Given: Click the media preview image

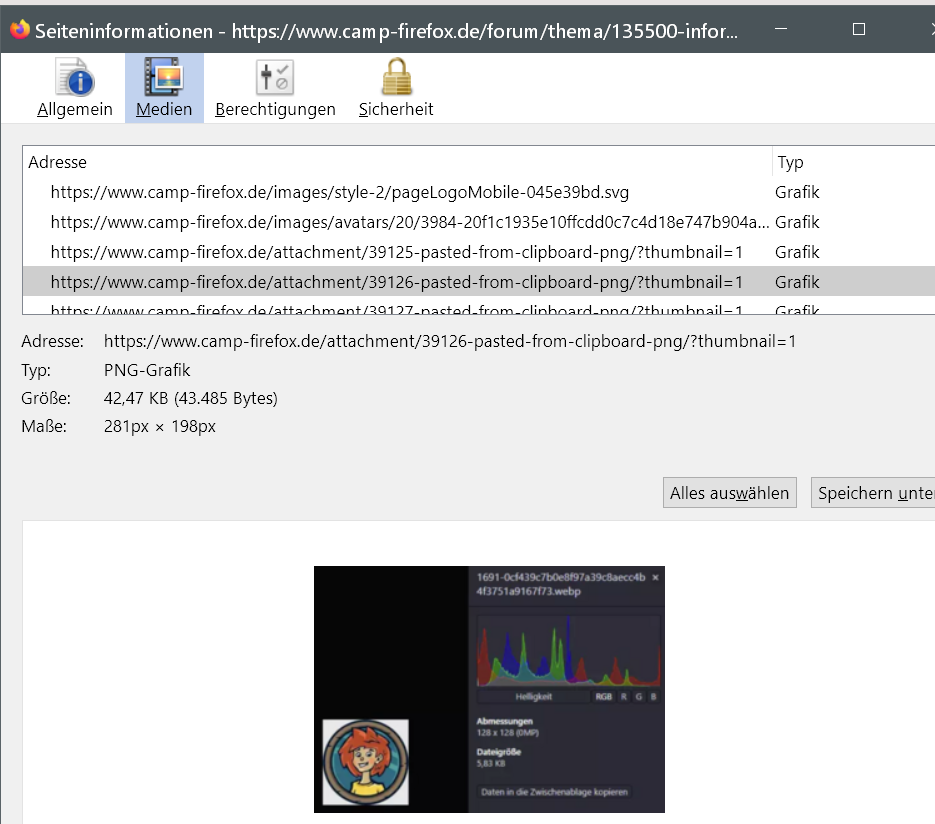Looking at the screenshot, I should [x=489, y=689].
